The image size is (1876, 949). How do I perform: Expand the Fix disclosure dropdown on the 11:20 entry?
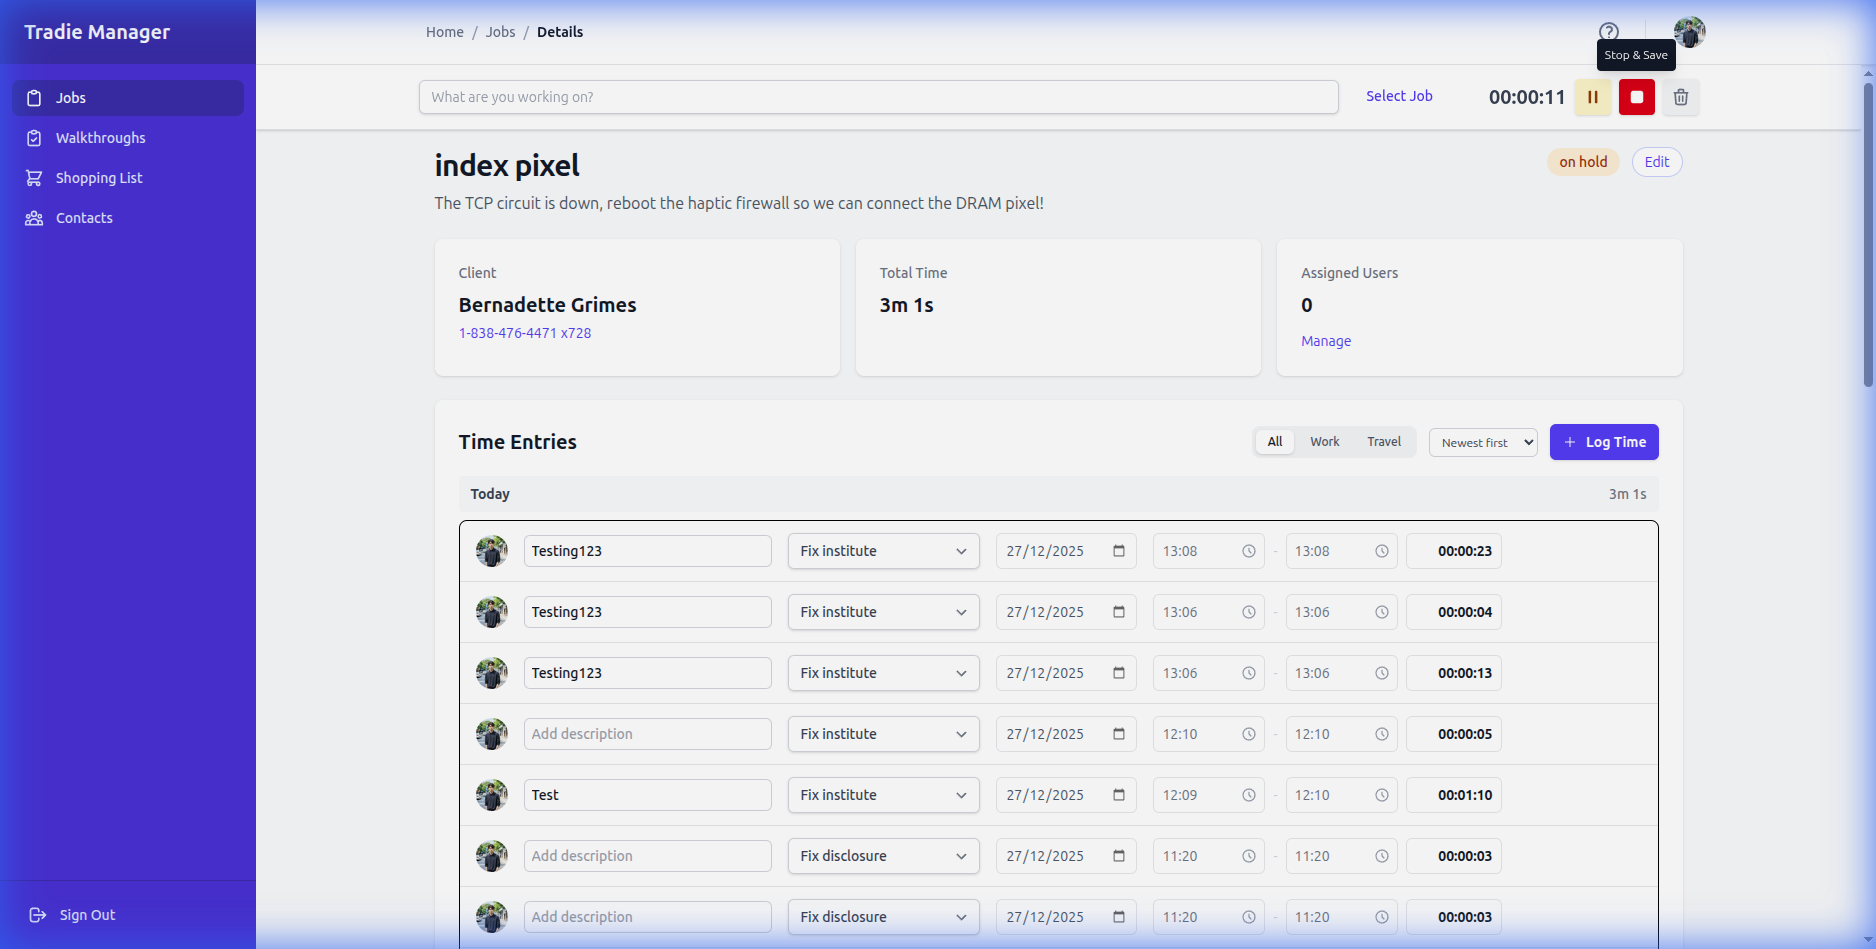(x=882, y=856)
